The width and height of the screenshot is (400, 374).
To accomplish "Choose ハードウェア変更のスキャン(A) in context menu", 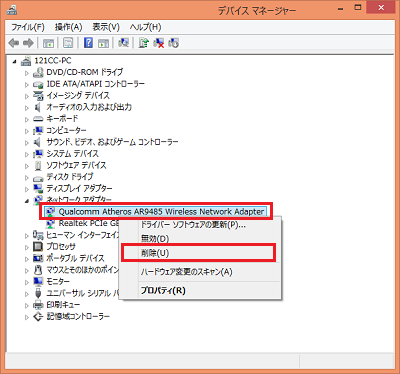I will click(x=200, y=272).
